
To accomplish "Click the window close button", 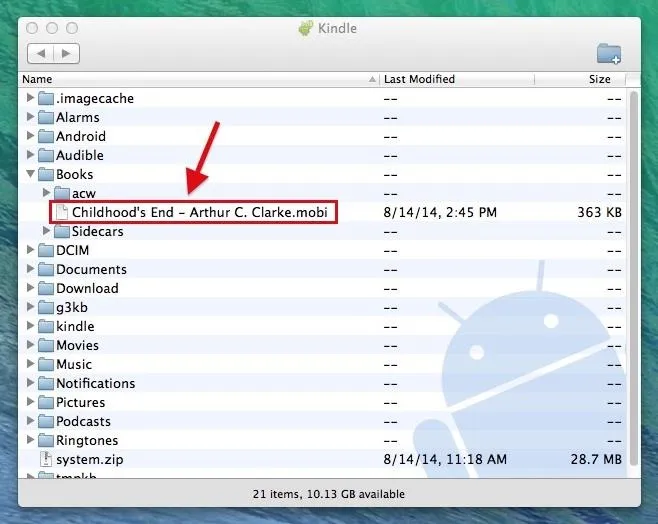I will [32, 28].
